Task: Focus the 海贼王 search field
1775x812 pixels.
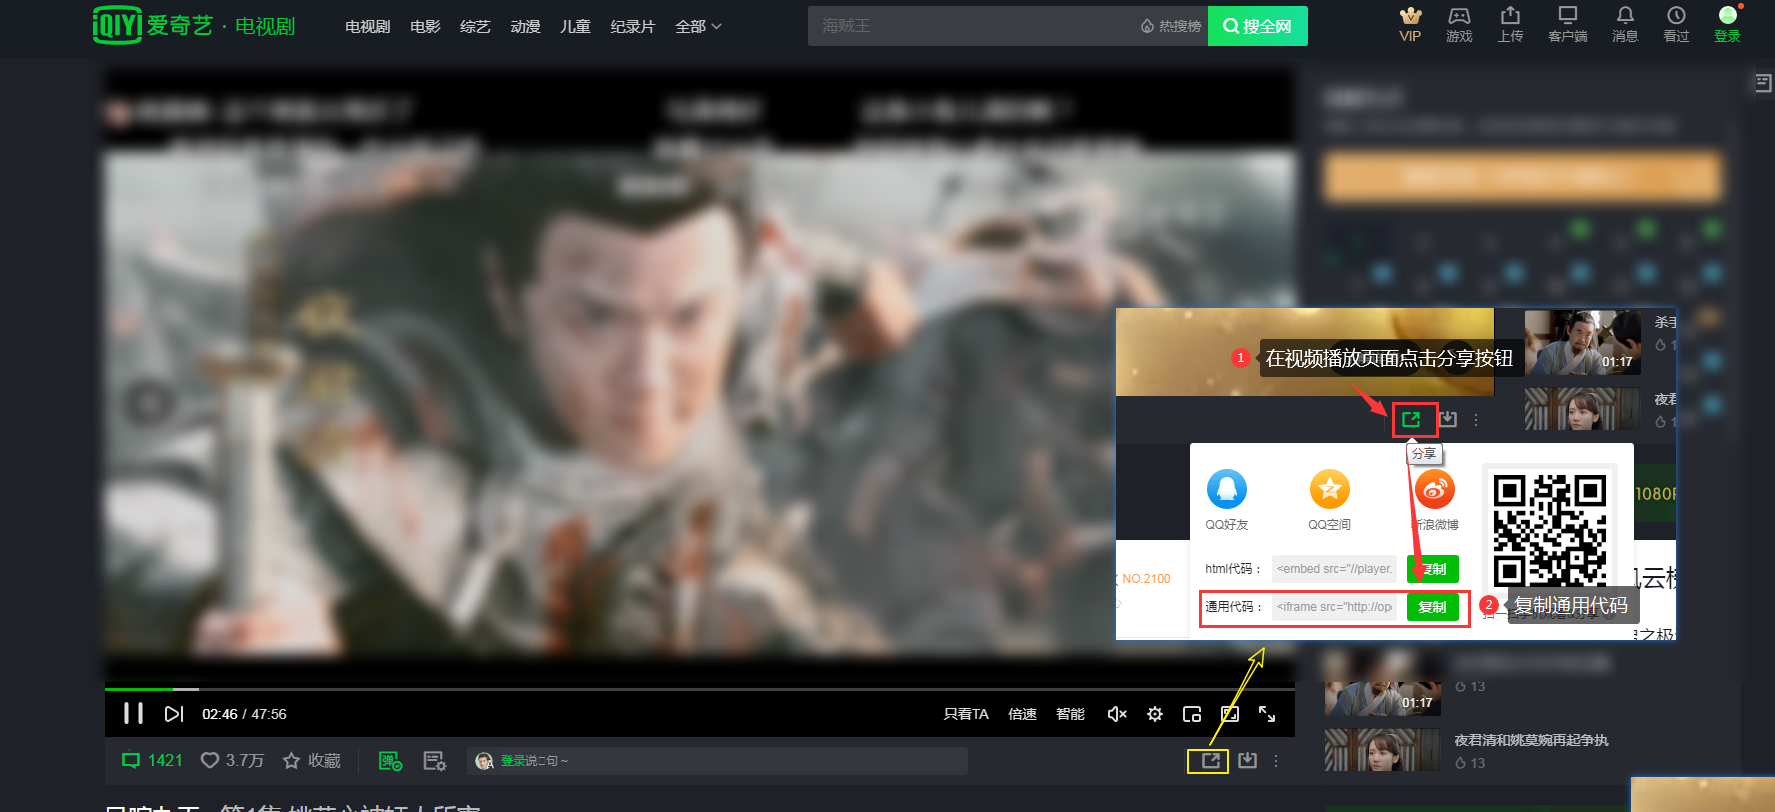Action: 970,26
